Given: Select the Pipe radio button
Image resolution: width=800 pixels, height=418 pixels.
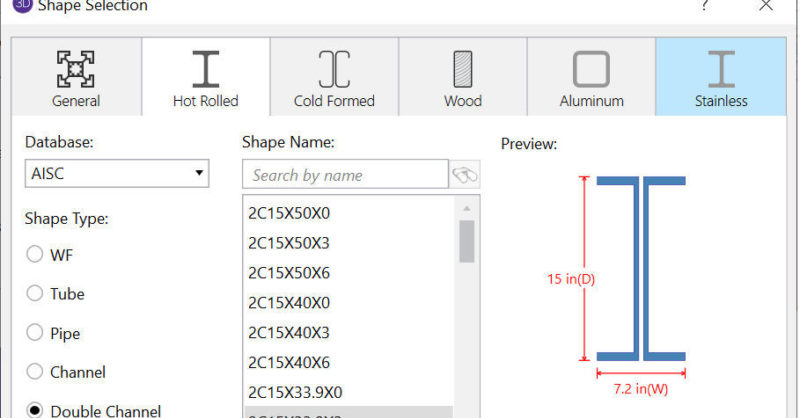Looking at the screenshot, I should tap(35, 333).
